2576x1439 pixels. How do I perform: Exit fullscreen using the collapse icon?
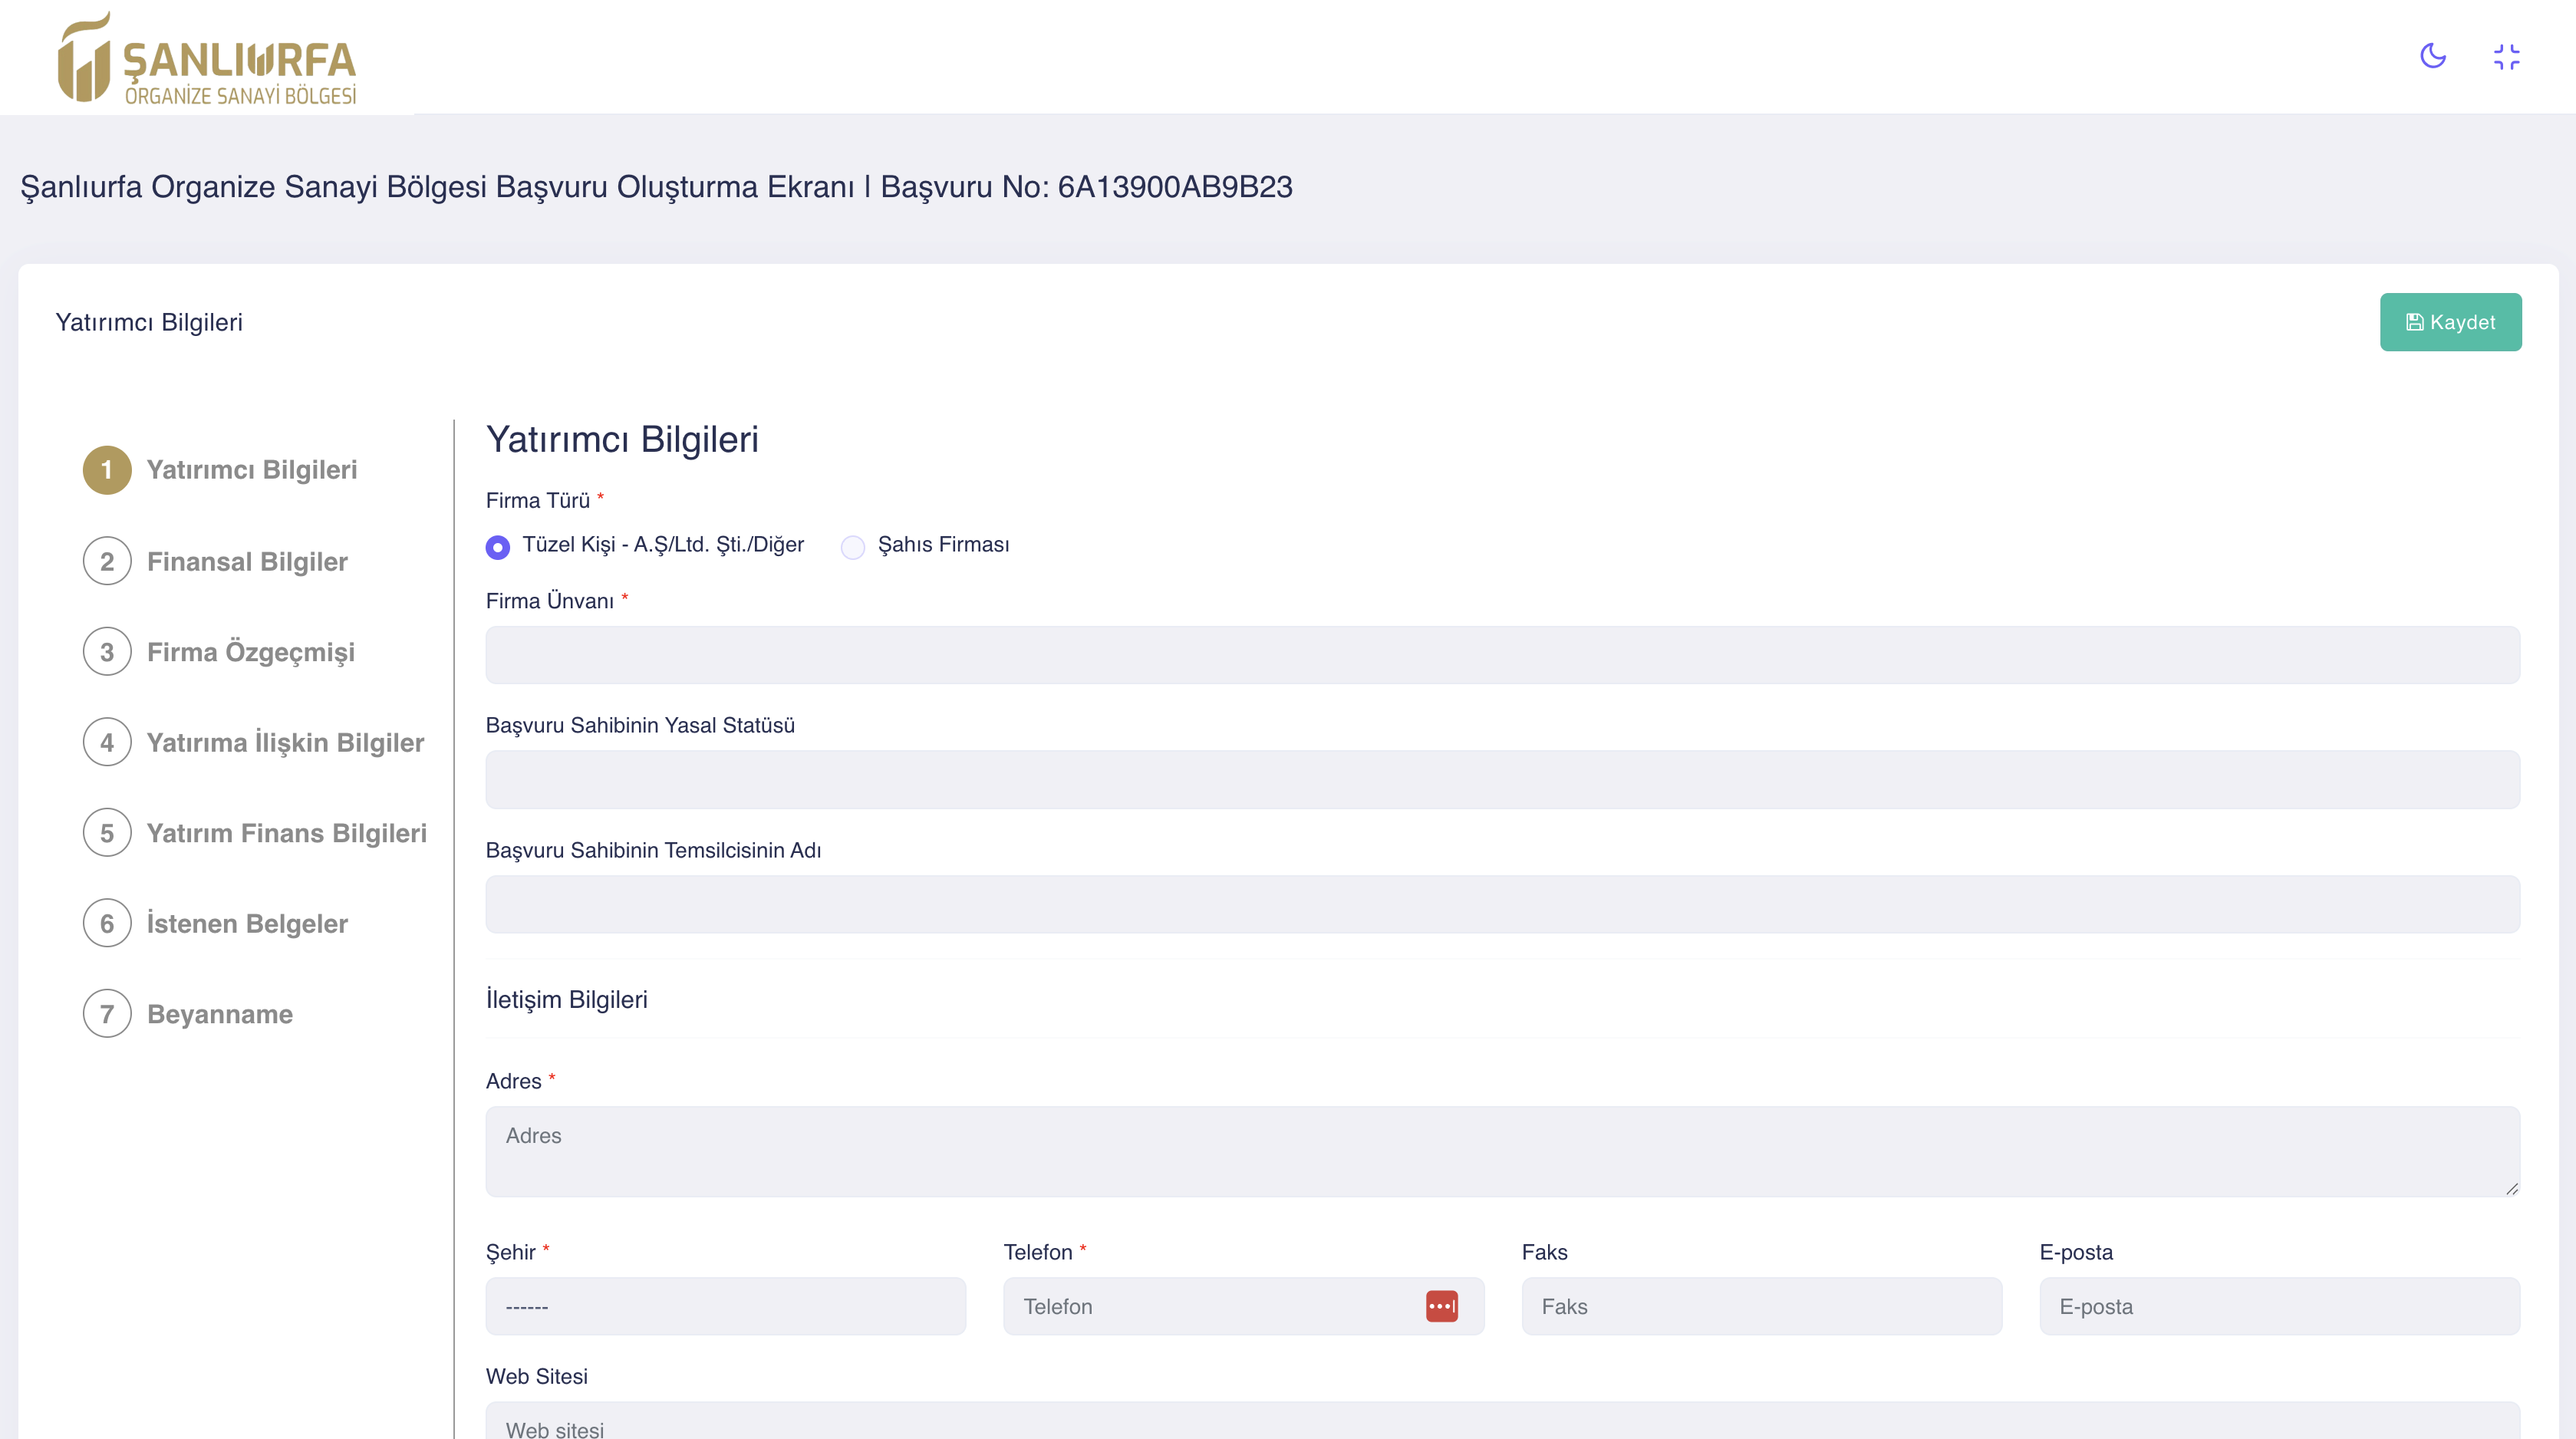pos(2506,57)
